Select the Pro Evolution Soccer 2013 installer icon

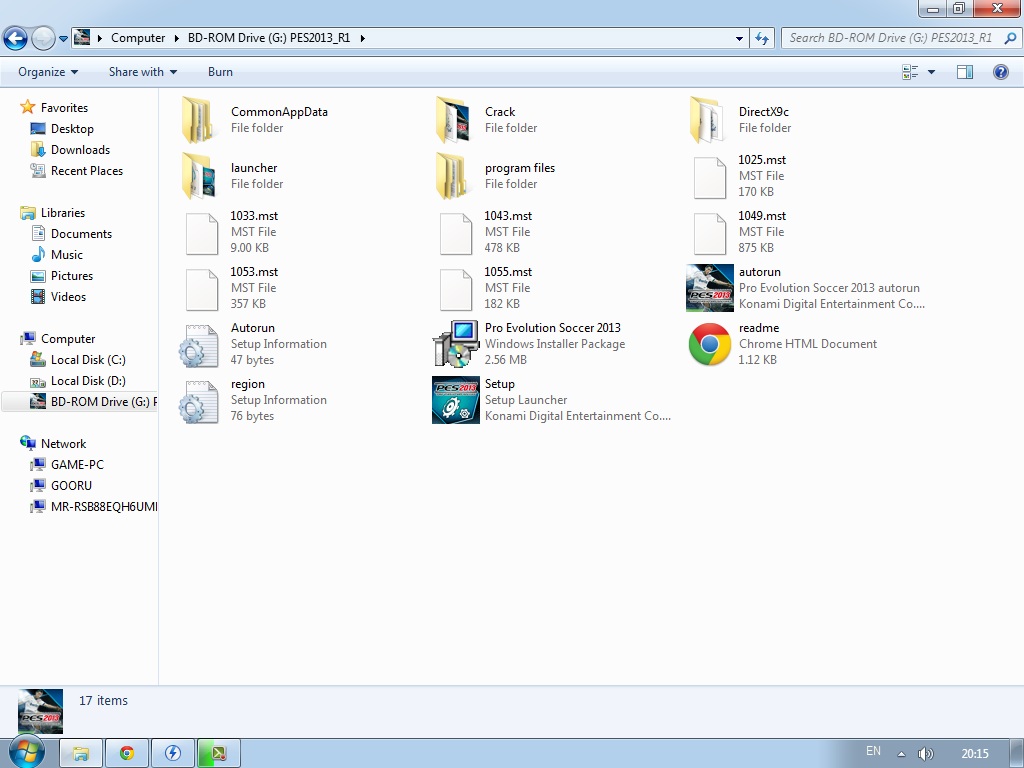(x=456, y=344)
